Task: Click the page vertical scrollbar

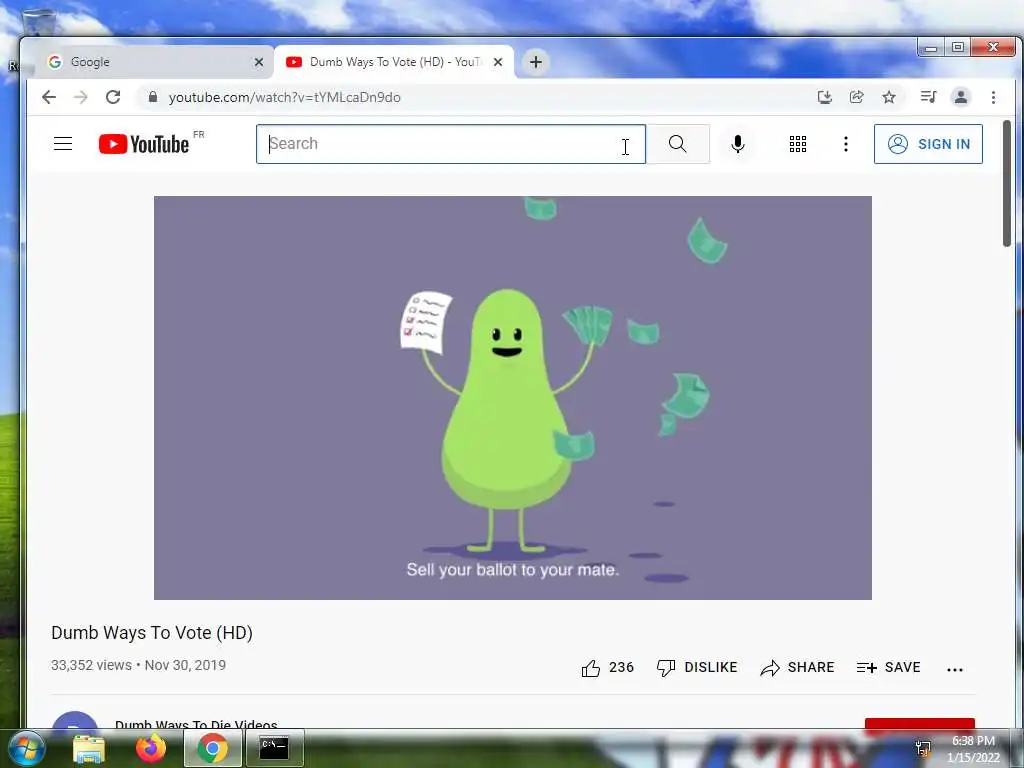Action: pyautogui.click(x=1007, y=183)
